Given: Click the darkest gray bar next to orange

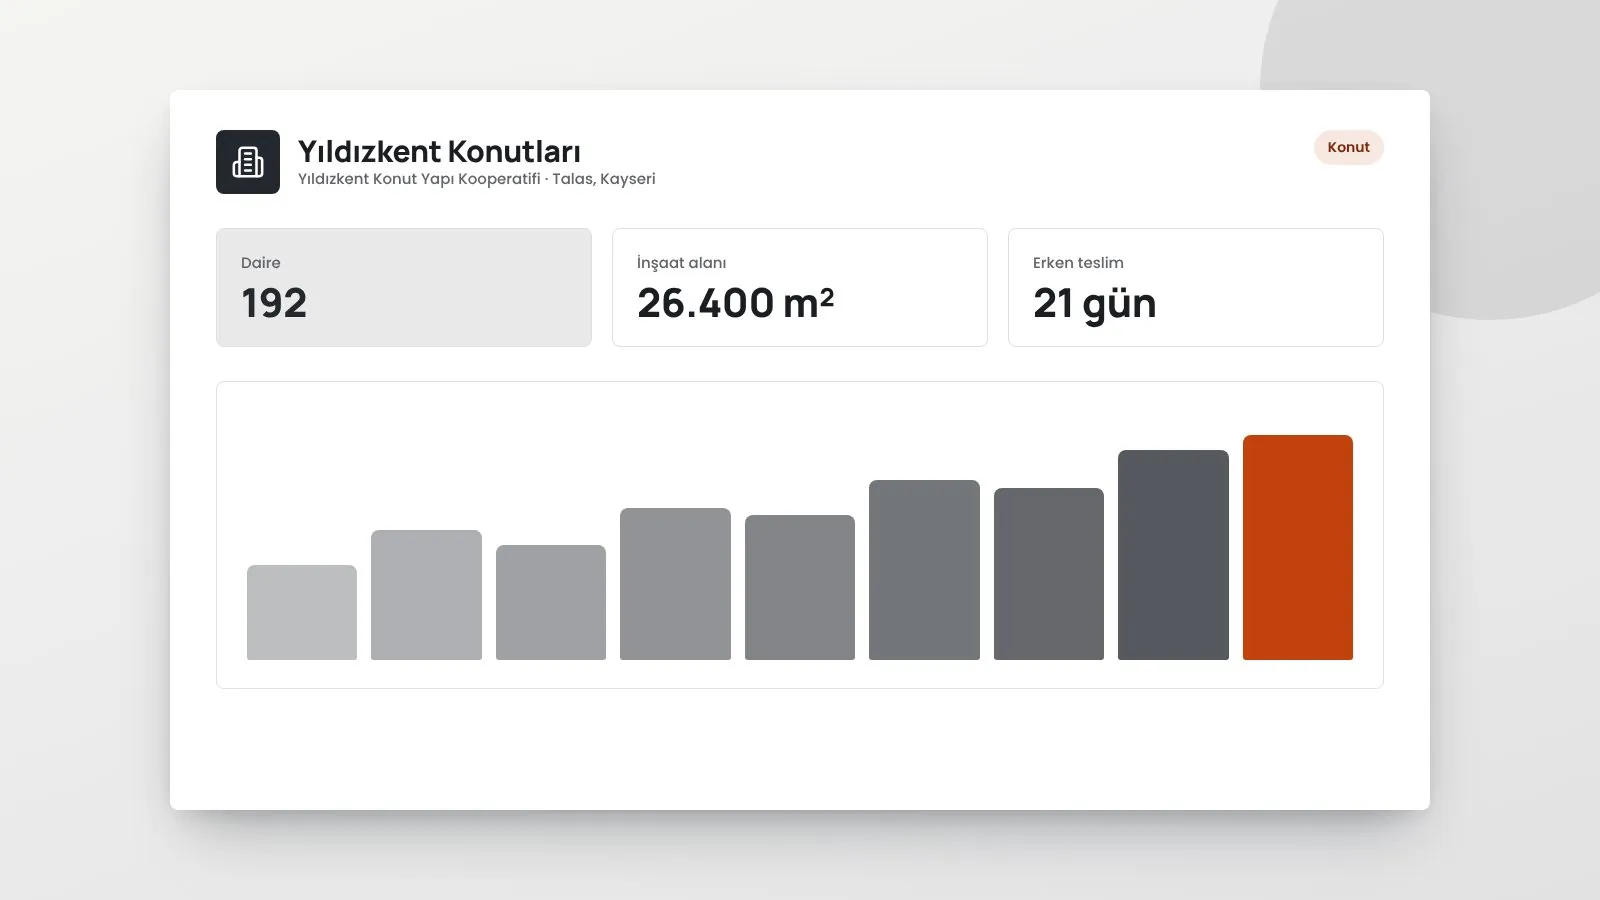Looking at the screenshot, I should (x=1173, y=555).
